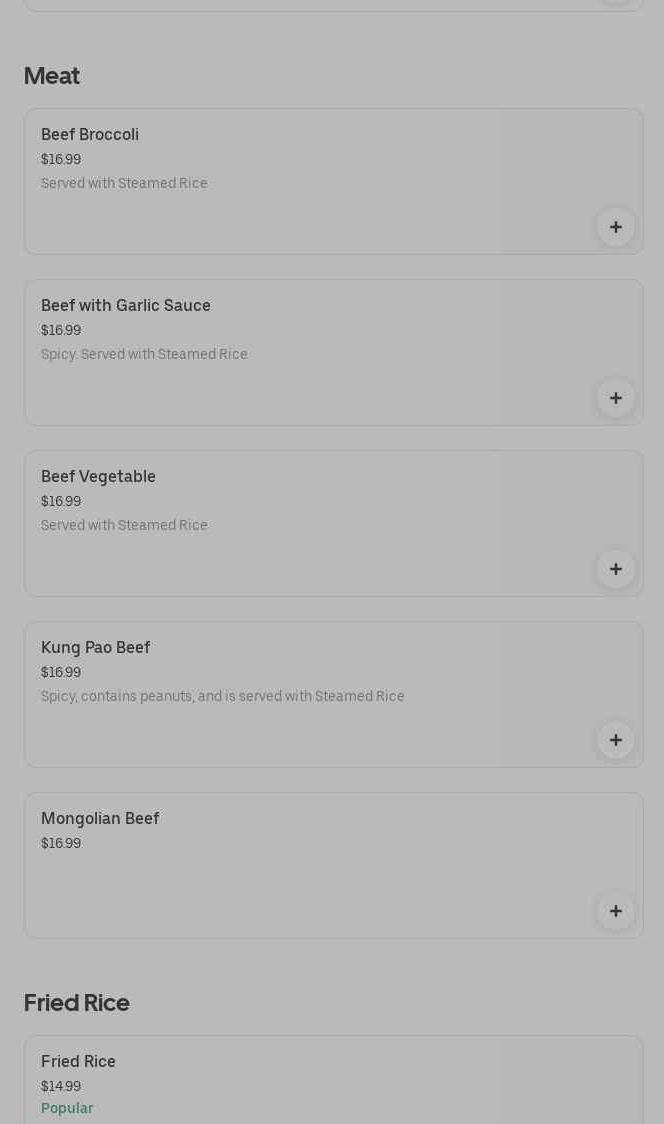Select the Beef Vegetable item name
The height and width of the screenshot is (1124, 664).
[98, 477]
